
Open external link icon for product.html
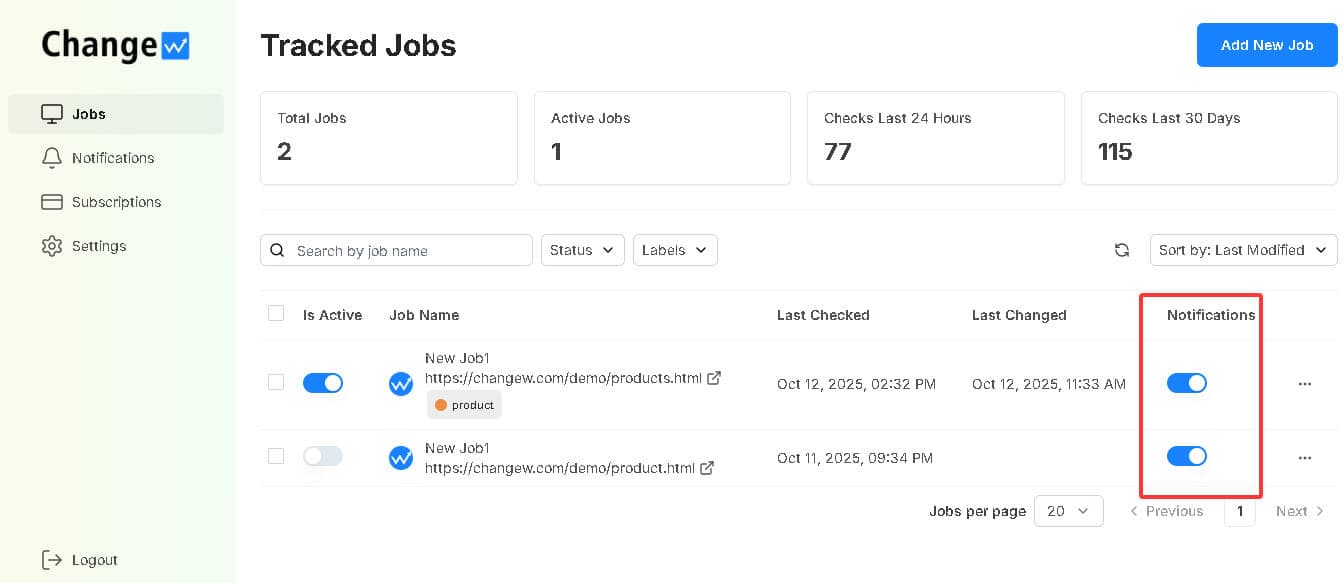coord(707,467)
